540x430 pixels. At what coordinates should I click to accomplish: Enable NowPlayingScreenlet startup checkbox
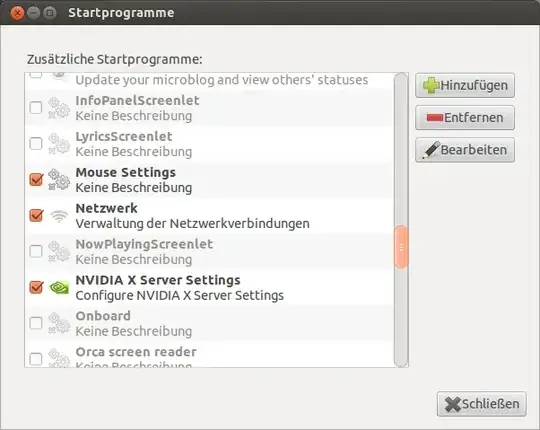[36, 251]
